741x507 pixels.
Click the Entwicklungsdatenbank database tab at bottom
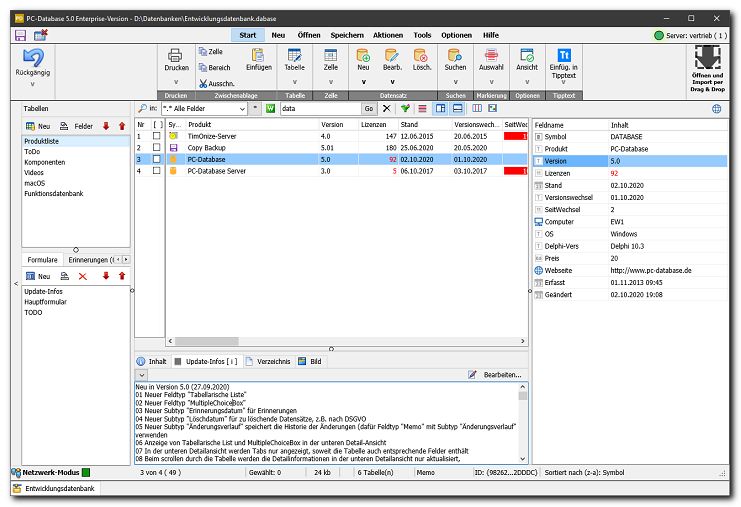[54, 488]
